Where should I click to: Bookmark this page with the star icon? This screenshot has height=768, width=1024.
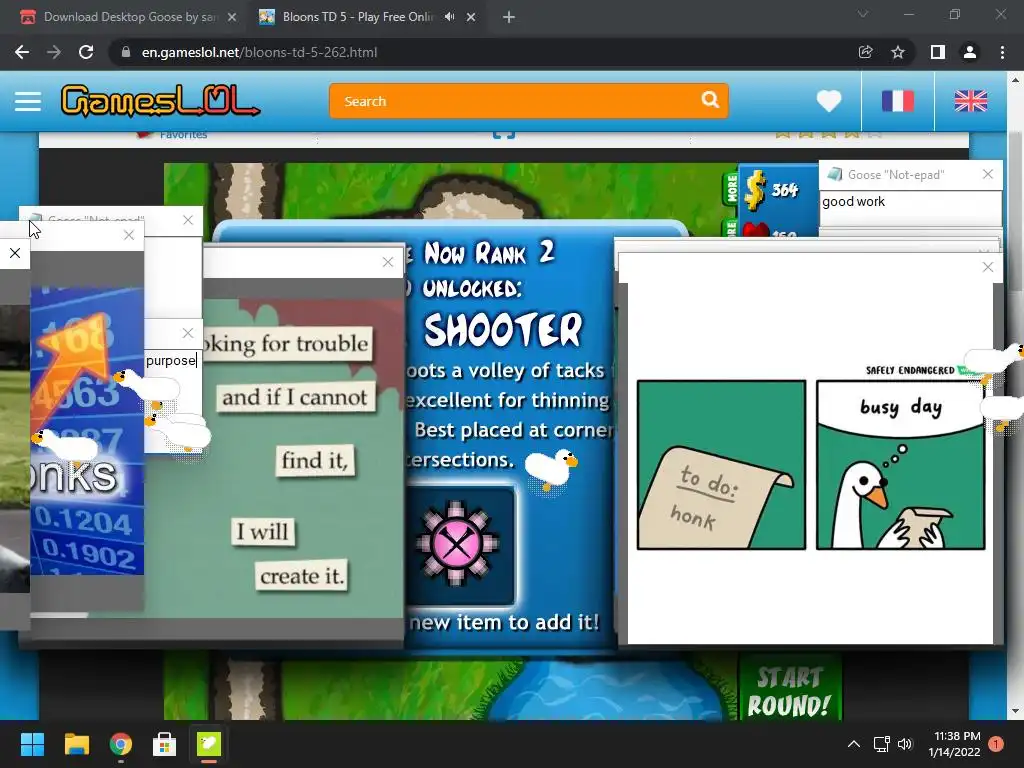pos(898,52)
